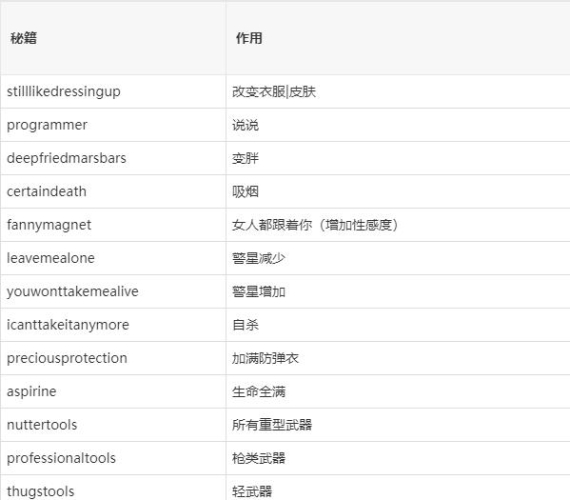Click the 加满防弹衣 effect text
The width and height of the screenshot is (570, 500).
pos(265,359)
